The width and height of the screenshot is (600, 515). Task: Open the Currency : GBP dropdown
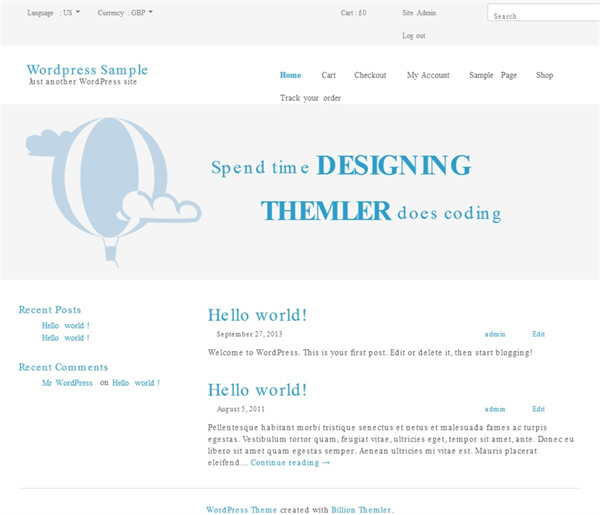(x=125, y=13)
